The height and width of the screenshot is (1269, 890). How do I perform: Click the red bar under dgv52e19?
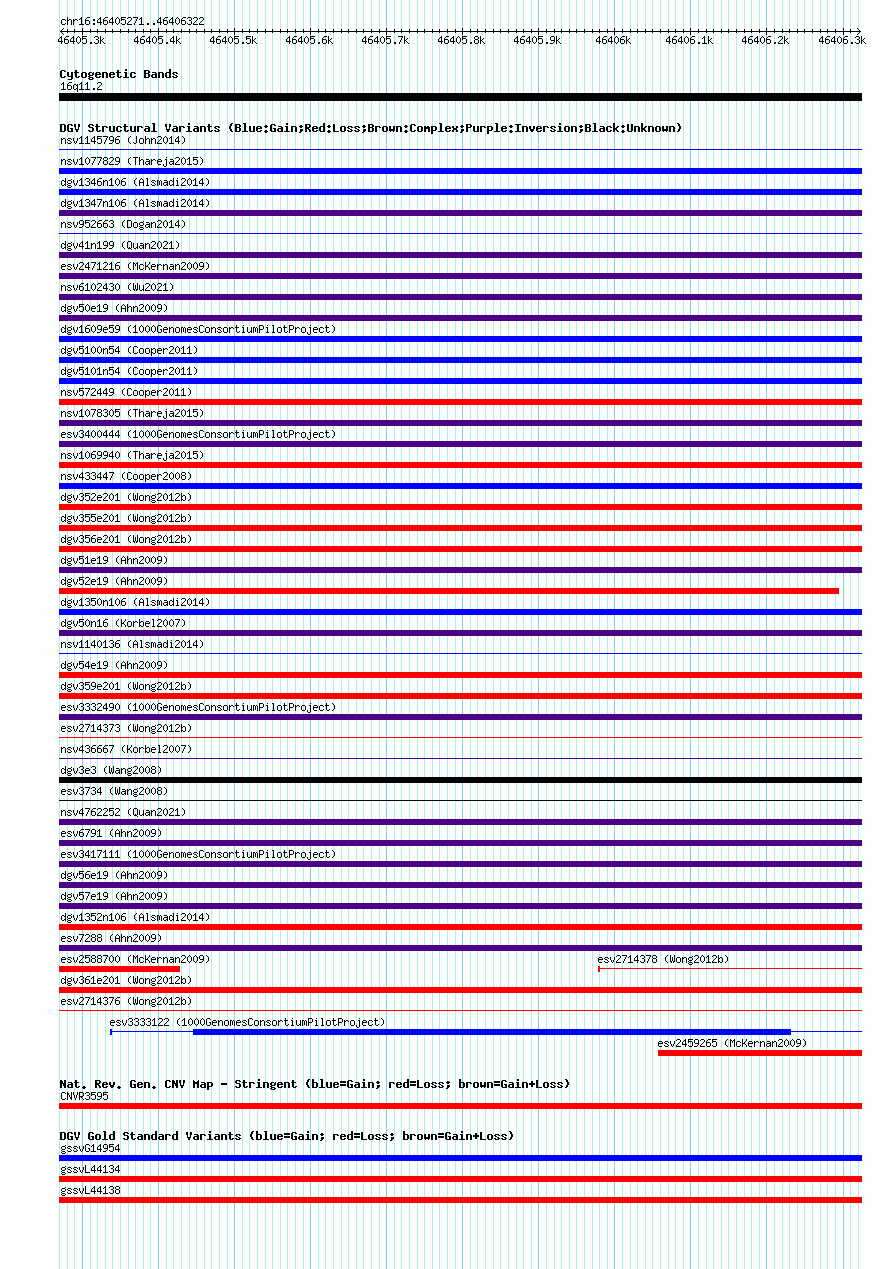tap(449, 591)
